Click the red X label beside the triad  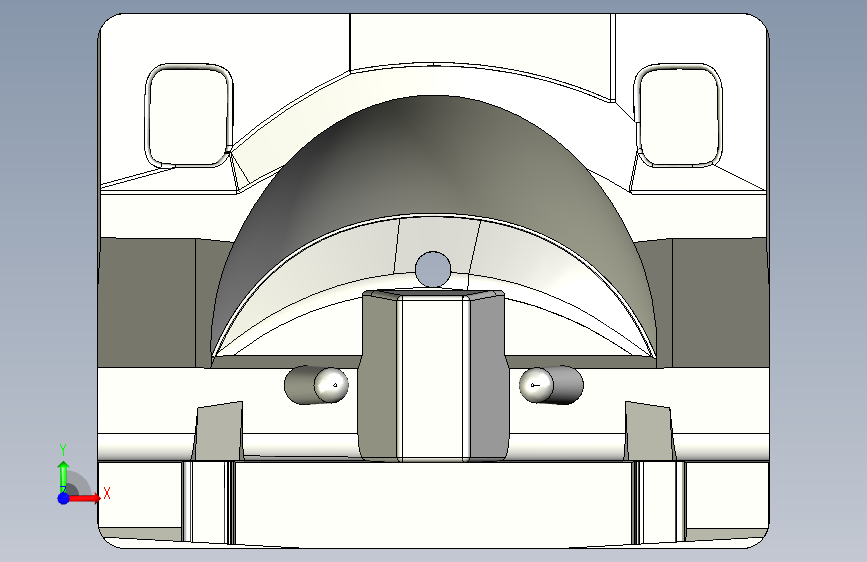(x=107, y=493)
